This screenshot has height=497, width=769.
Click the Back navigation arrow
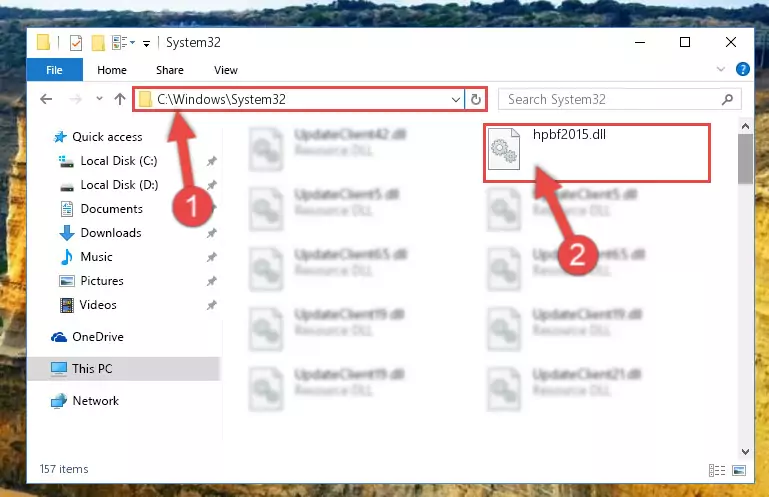(x=46, y=99)
